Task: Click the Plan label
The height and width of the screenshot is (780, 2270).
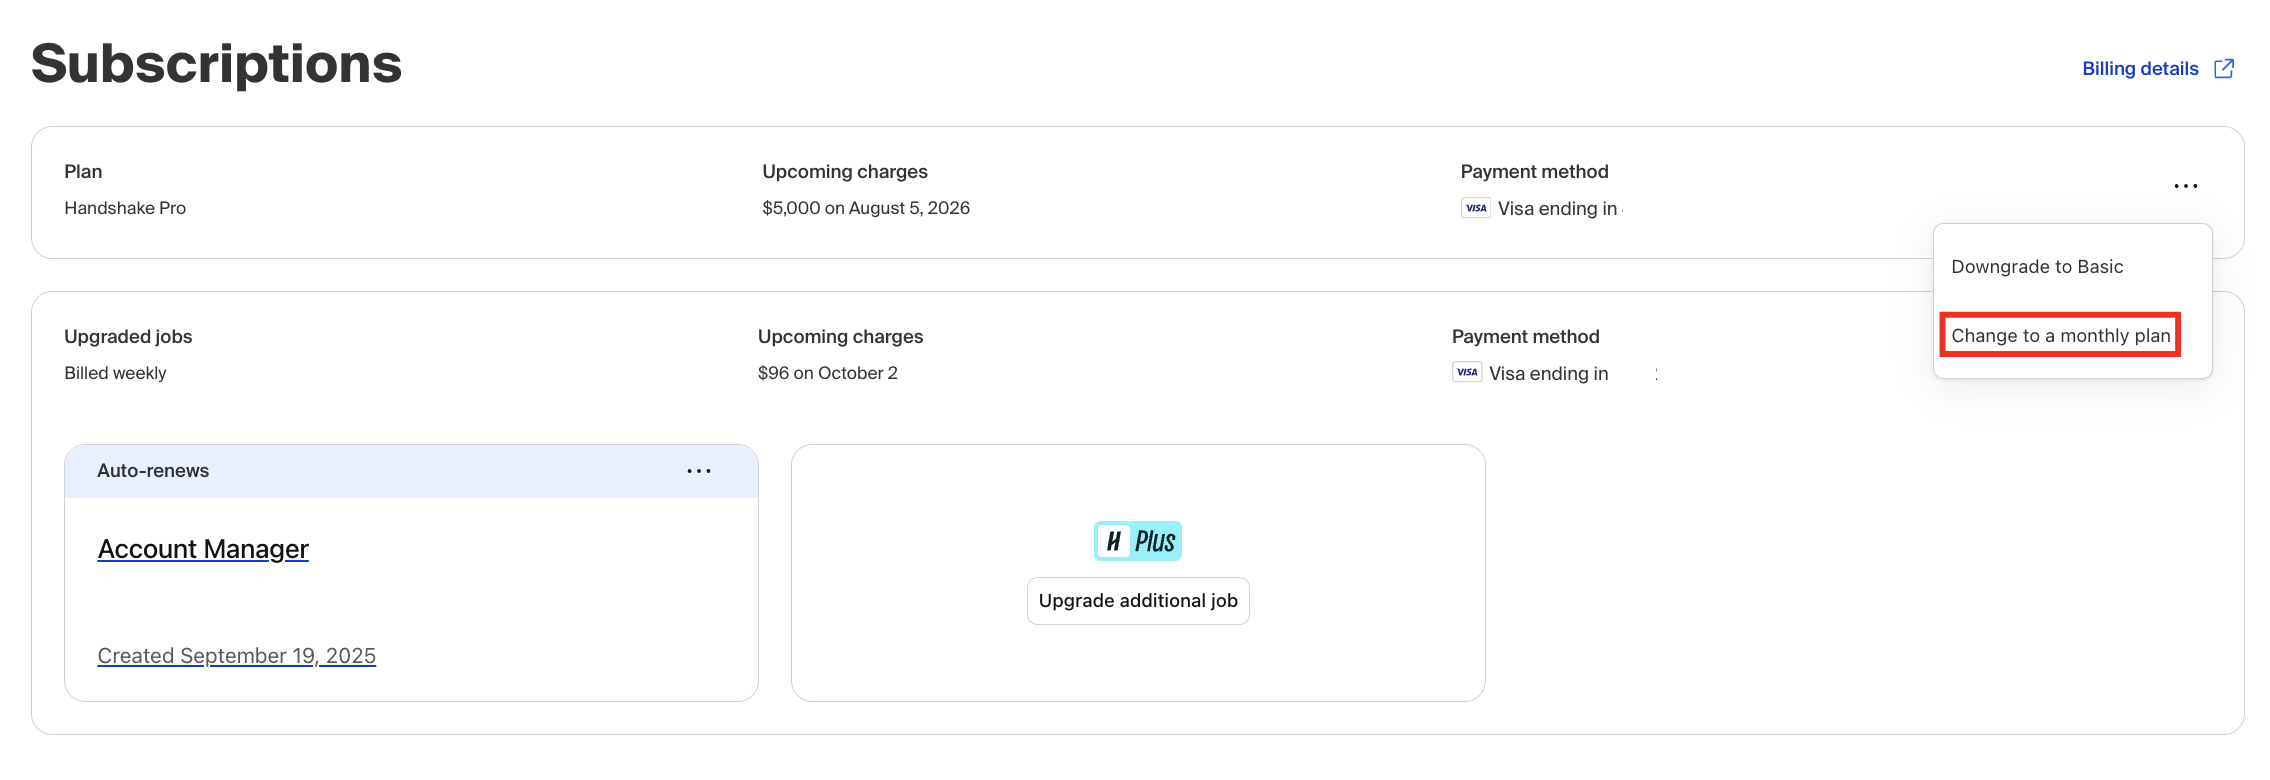Action: click(x=83, y=172)
